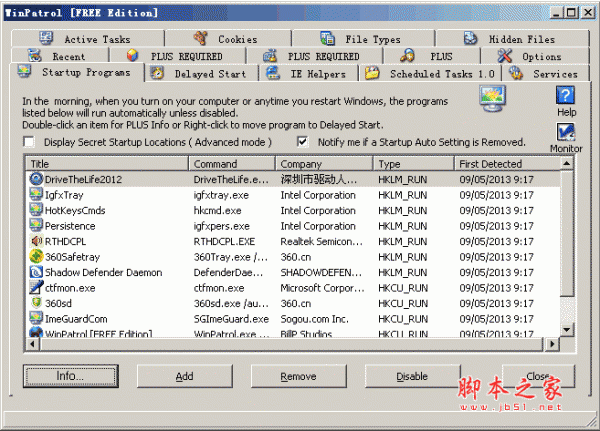The width and height of the screenshot is (600, 431).
Task: Select the Sogou.com Inc. company cell
Action: click(x=315, y=319)
